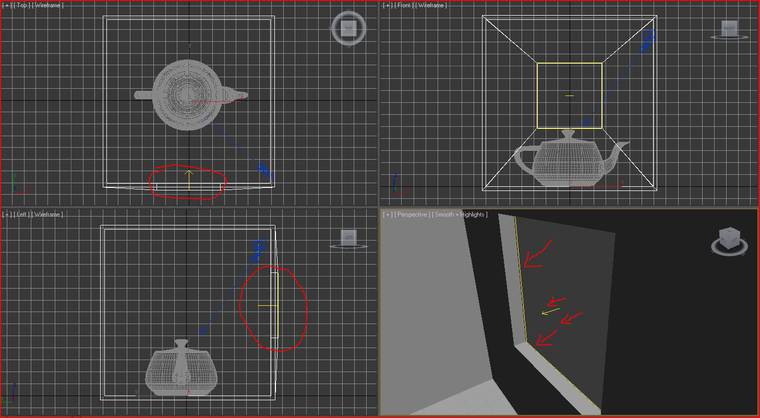Screen dimensions: 760x418
Task: Click the ViewCube in the Left viewport
Action: 348,239
